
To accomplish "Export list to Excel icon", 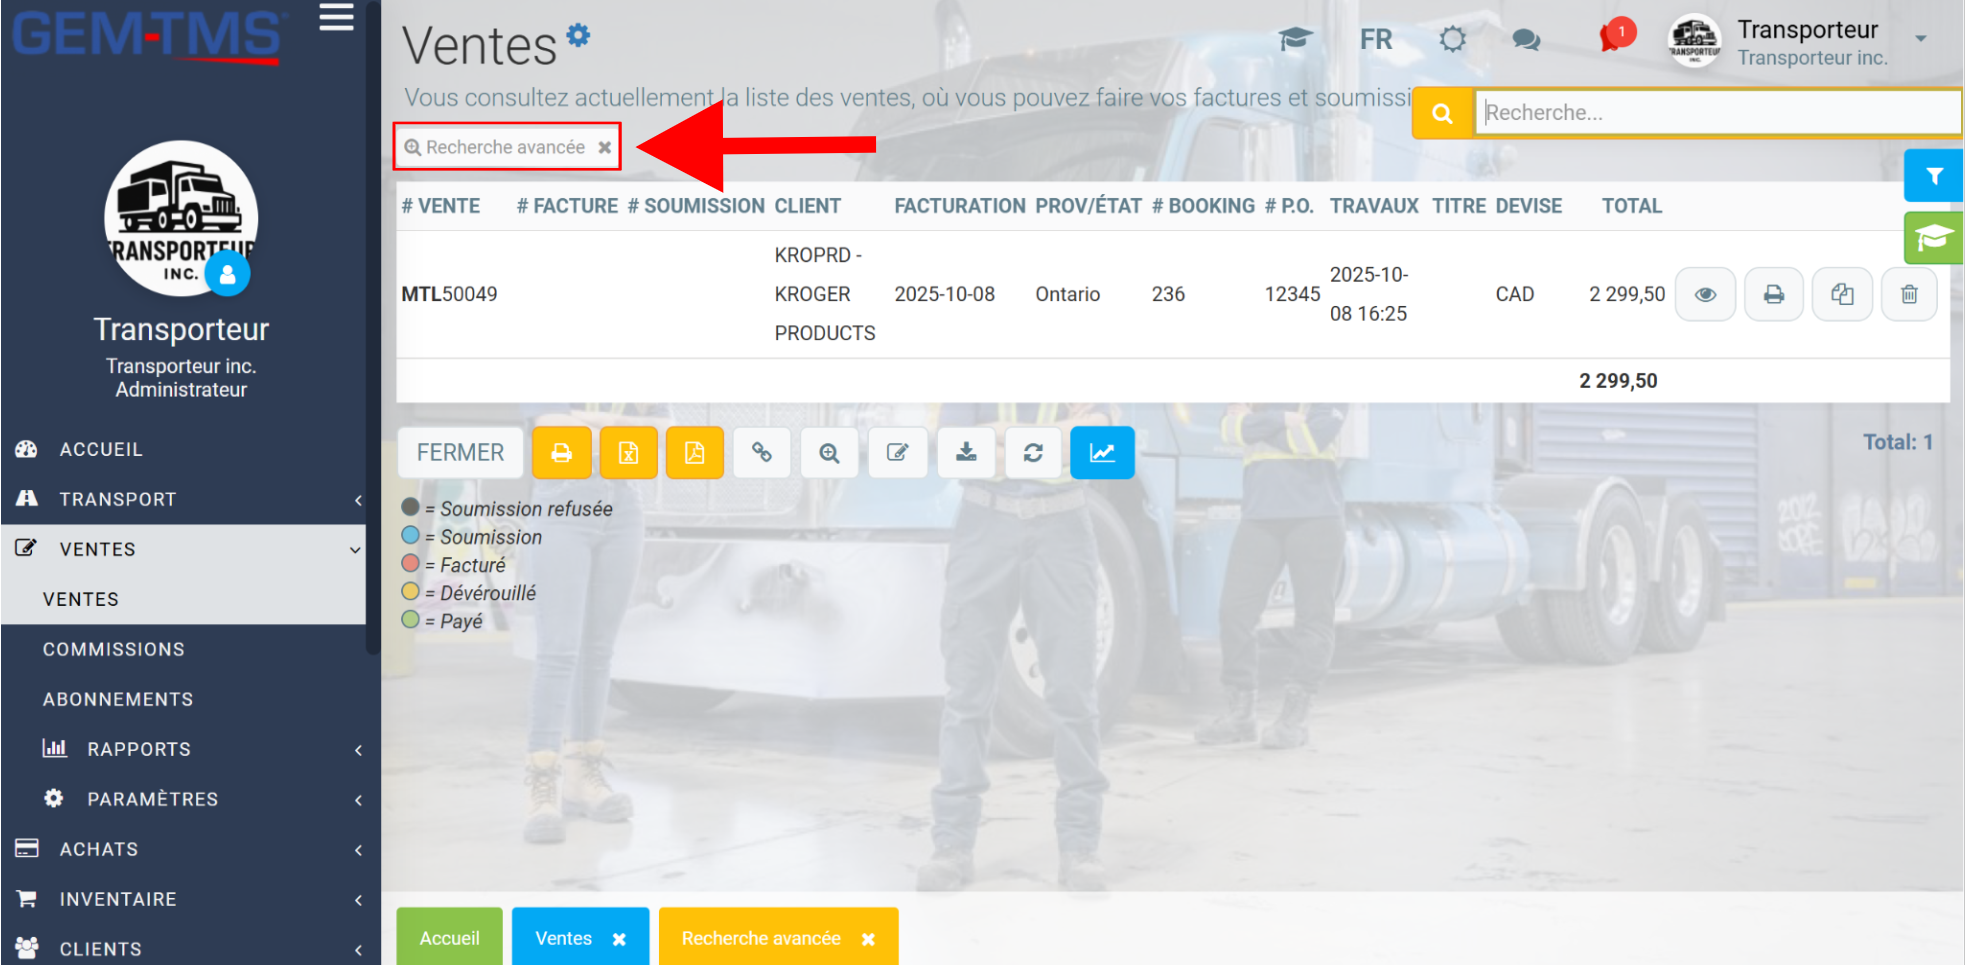I will [628, 453].
